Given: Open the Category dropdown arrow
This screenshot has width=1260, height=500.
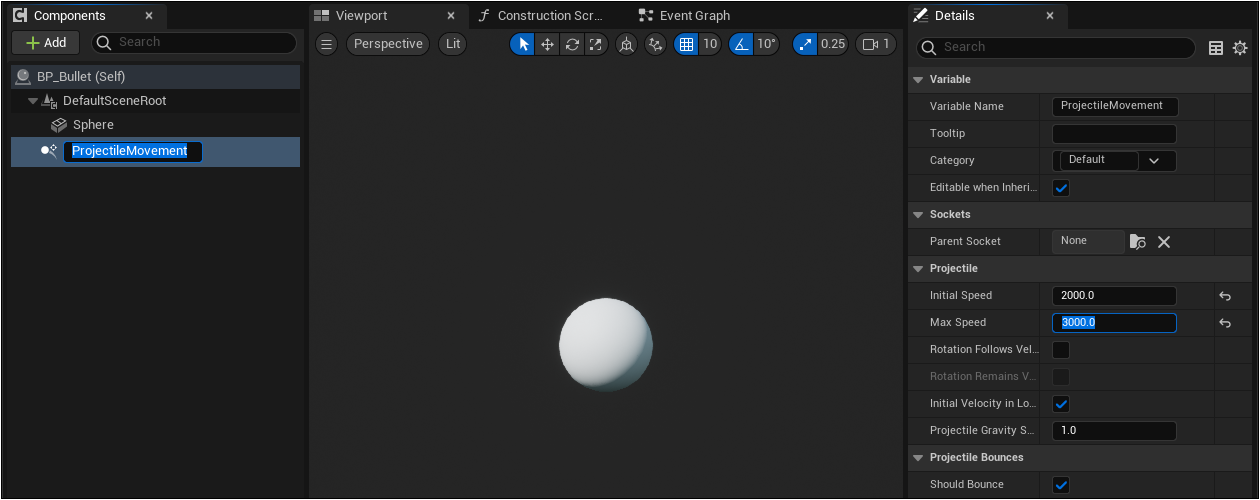Looking at the screenshot, I should [x=1154, y=161].
